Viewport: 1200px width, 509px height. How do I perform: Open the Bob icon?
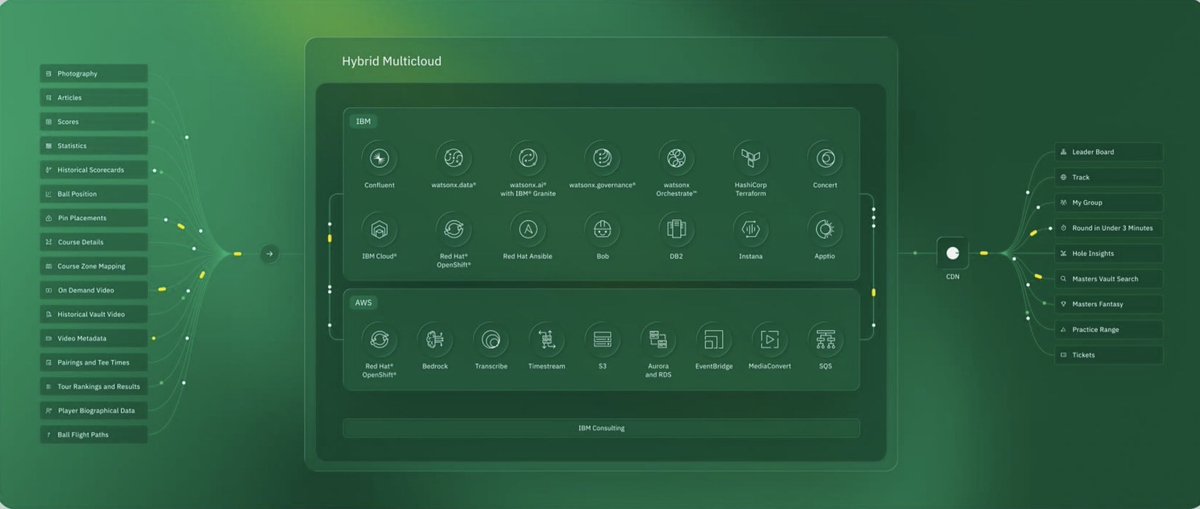(x=602, y=229)
